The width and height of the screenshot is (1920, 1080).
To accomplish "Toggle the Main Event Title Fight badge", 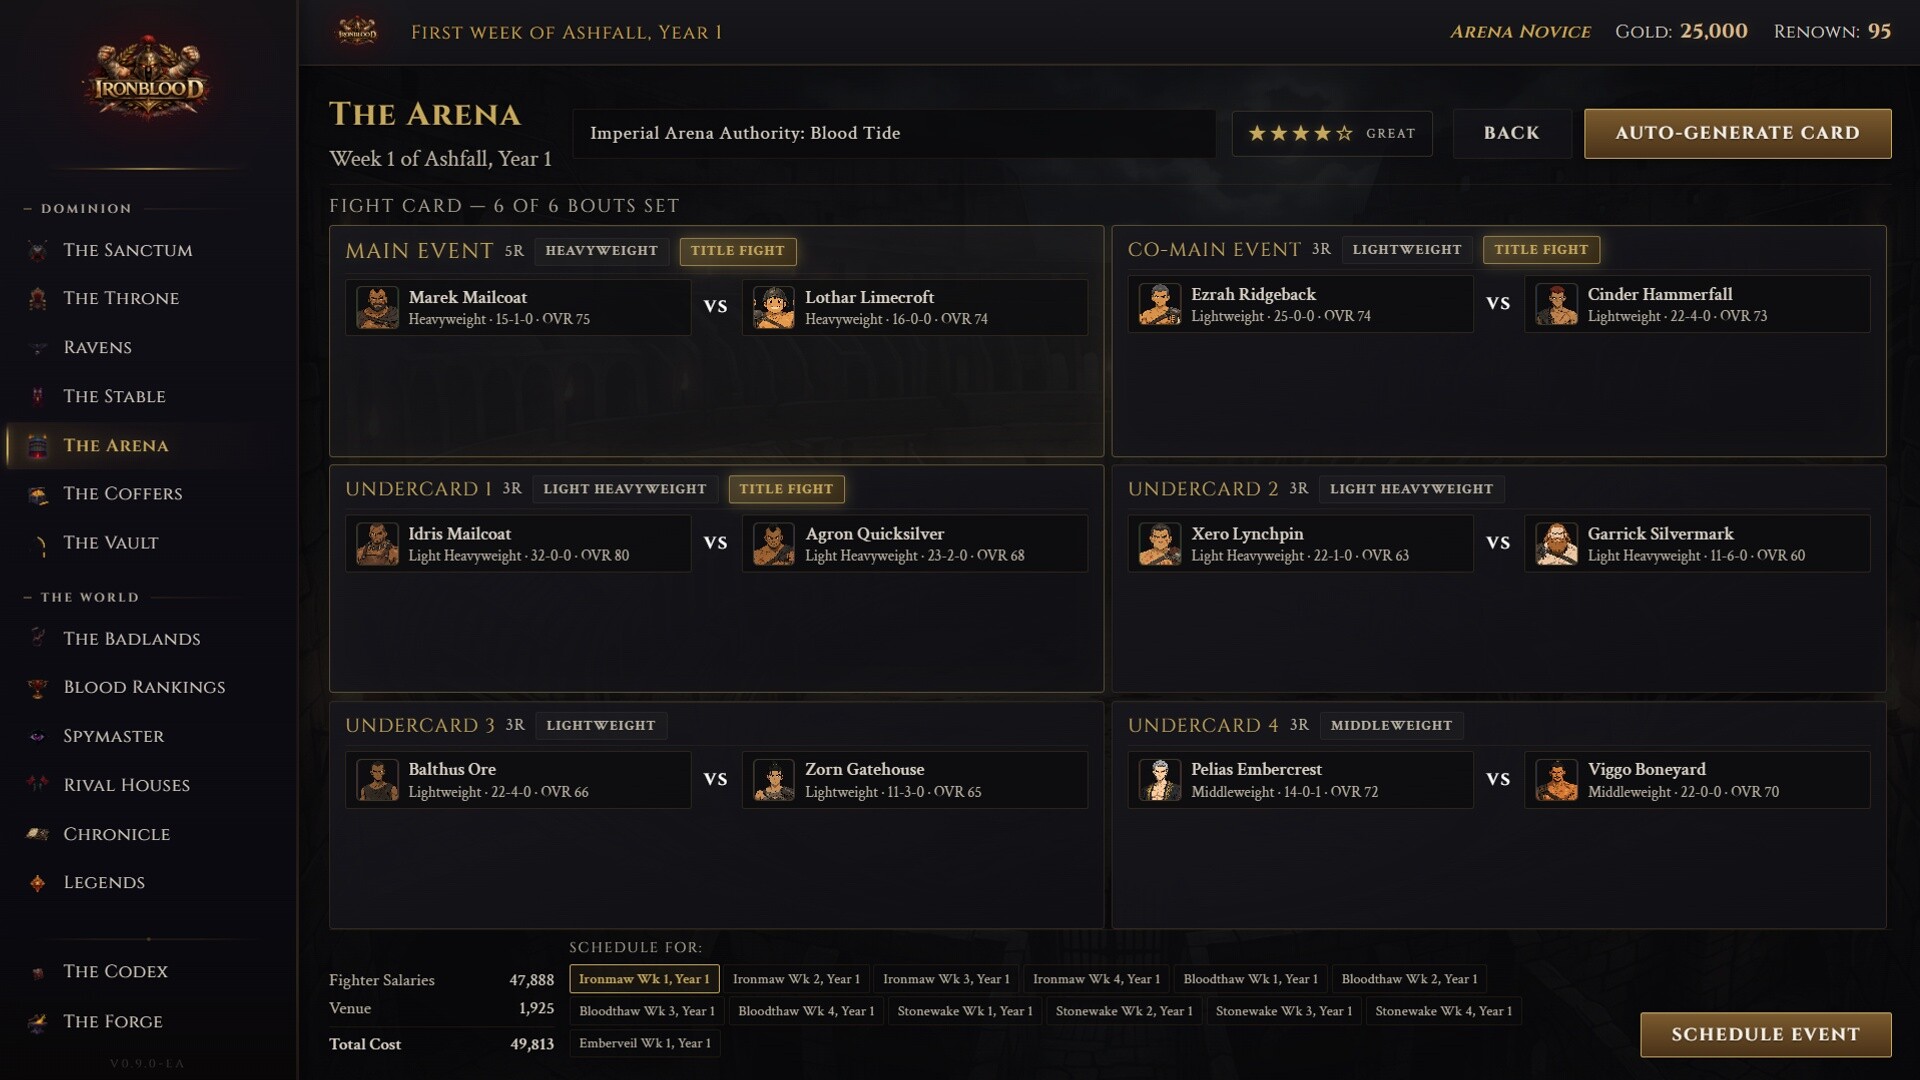I will click(737, 251).
